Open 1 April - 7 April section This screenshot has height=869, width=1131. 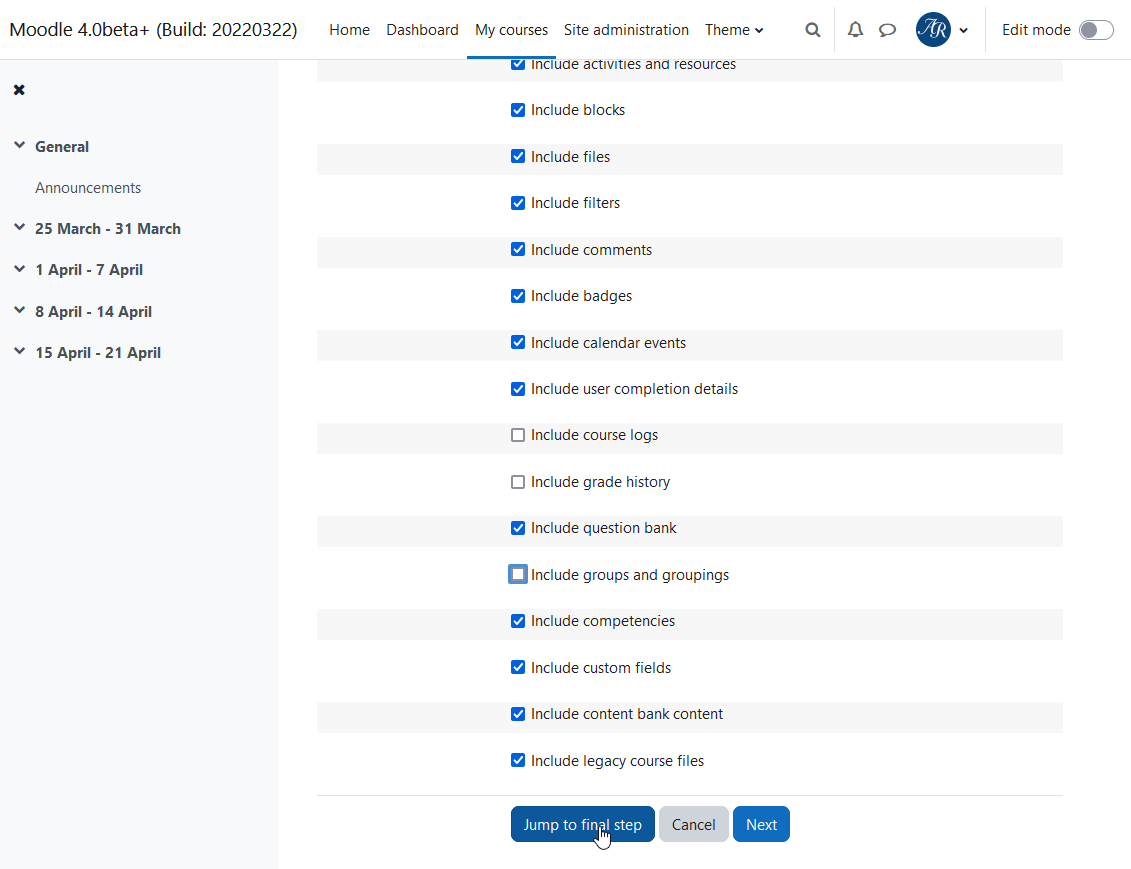point(89,270)
